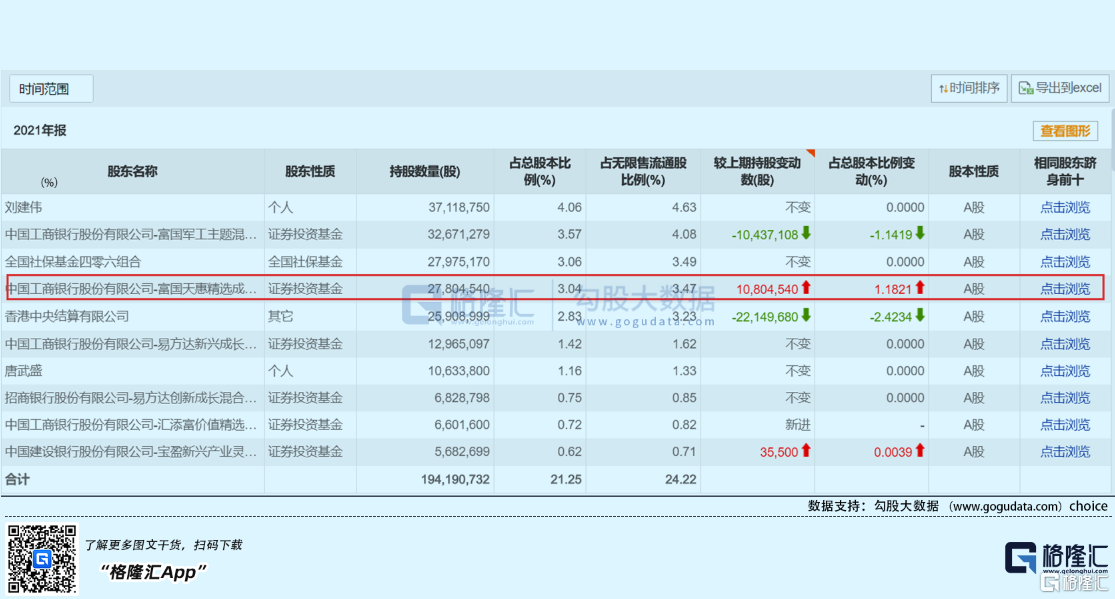Select the 招商银行-易方达创新成长 shareholder name

[131, 398]
